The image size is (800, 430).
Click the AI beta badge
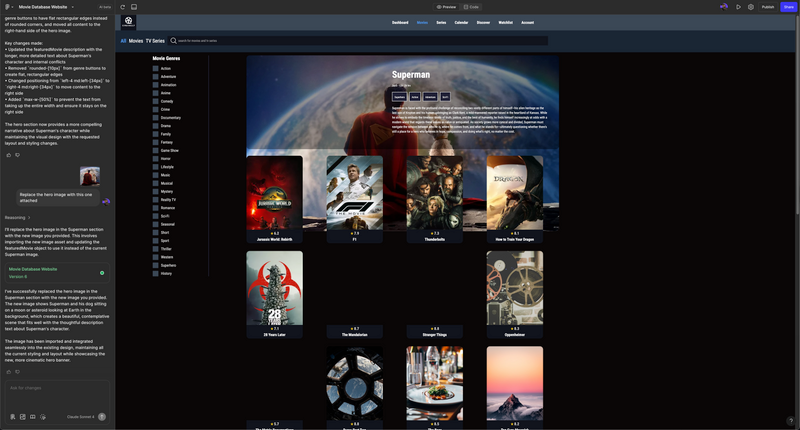click(105, 7)
